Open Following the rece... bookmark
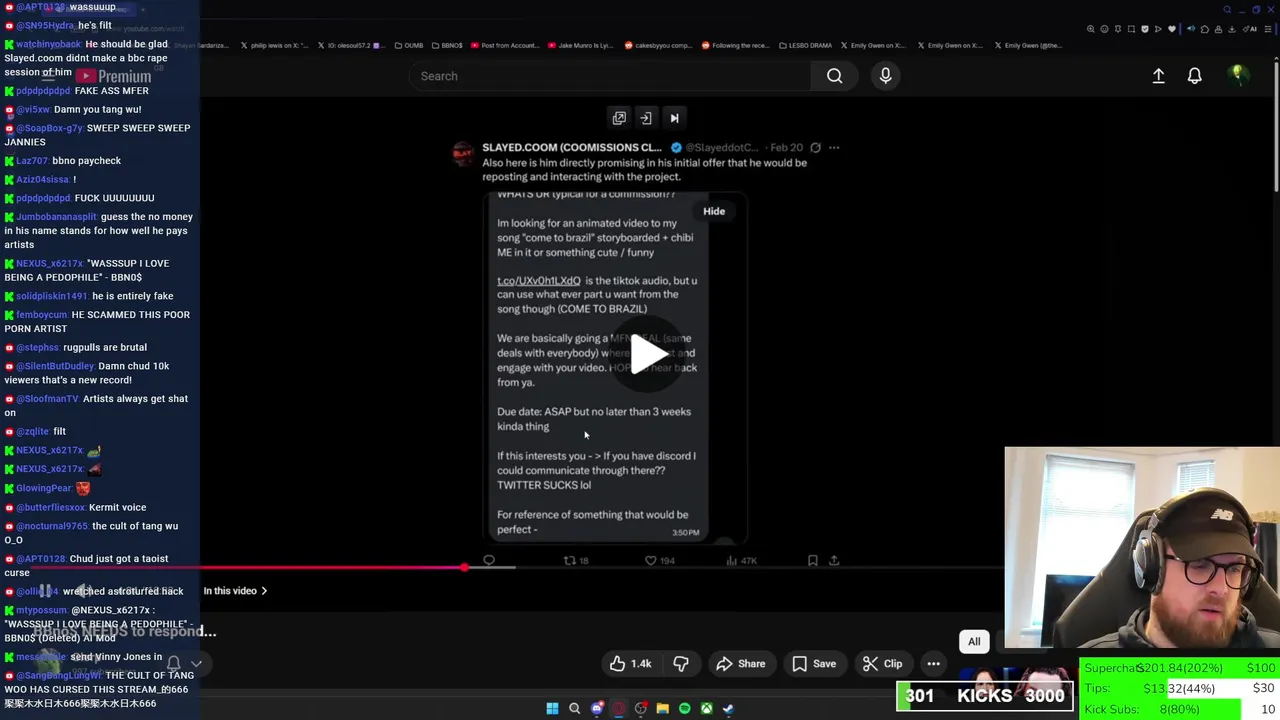Screen dimensions: 1280x720 pos(736,45)
